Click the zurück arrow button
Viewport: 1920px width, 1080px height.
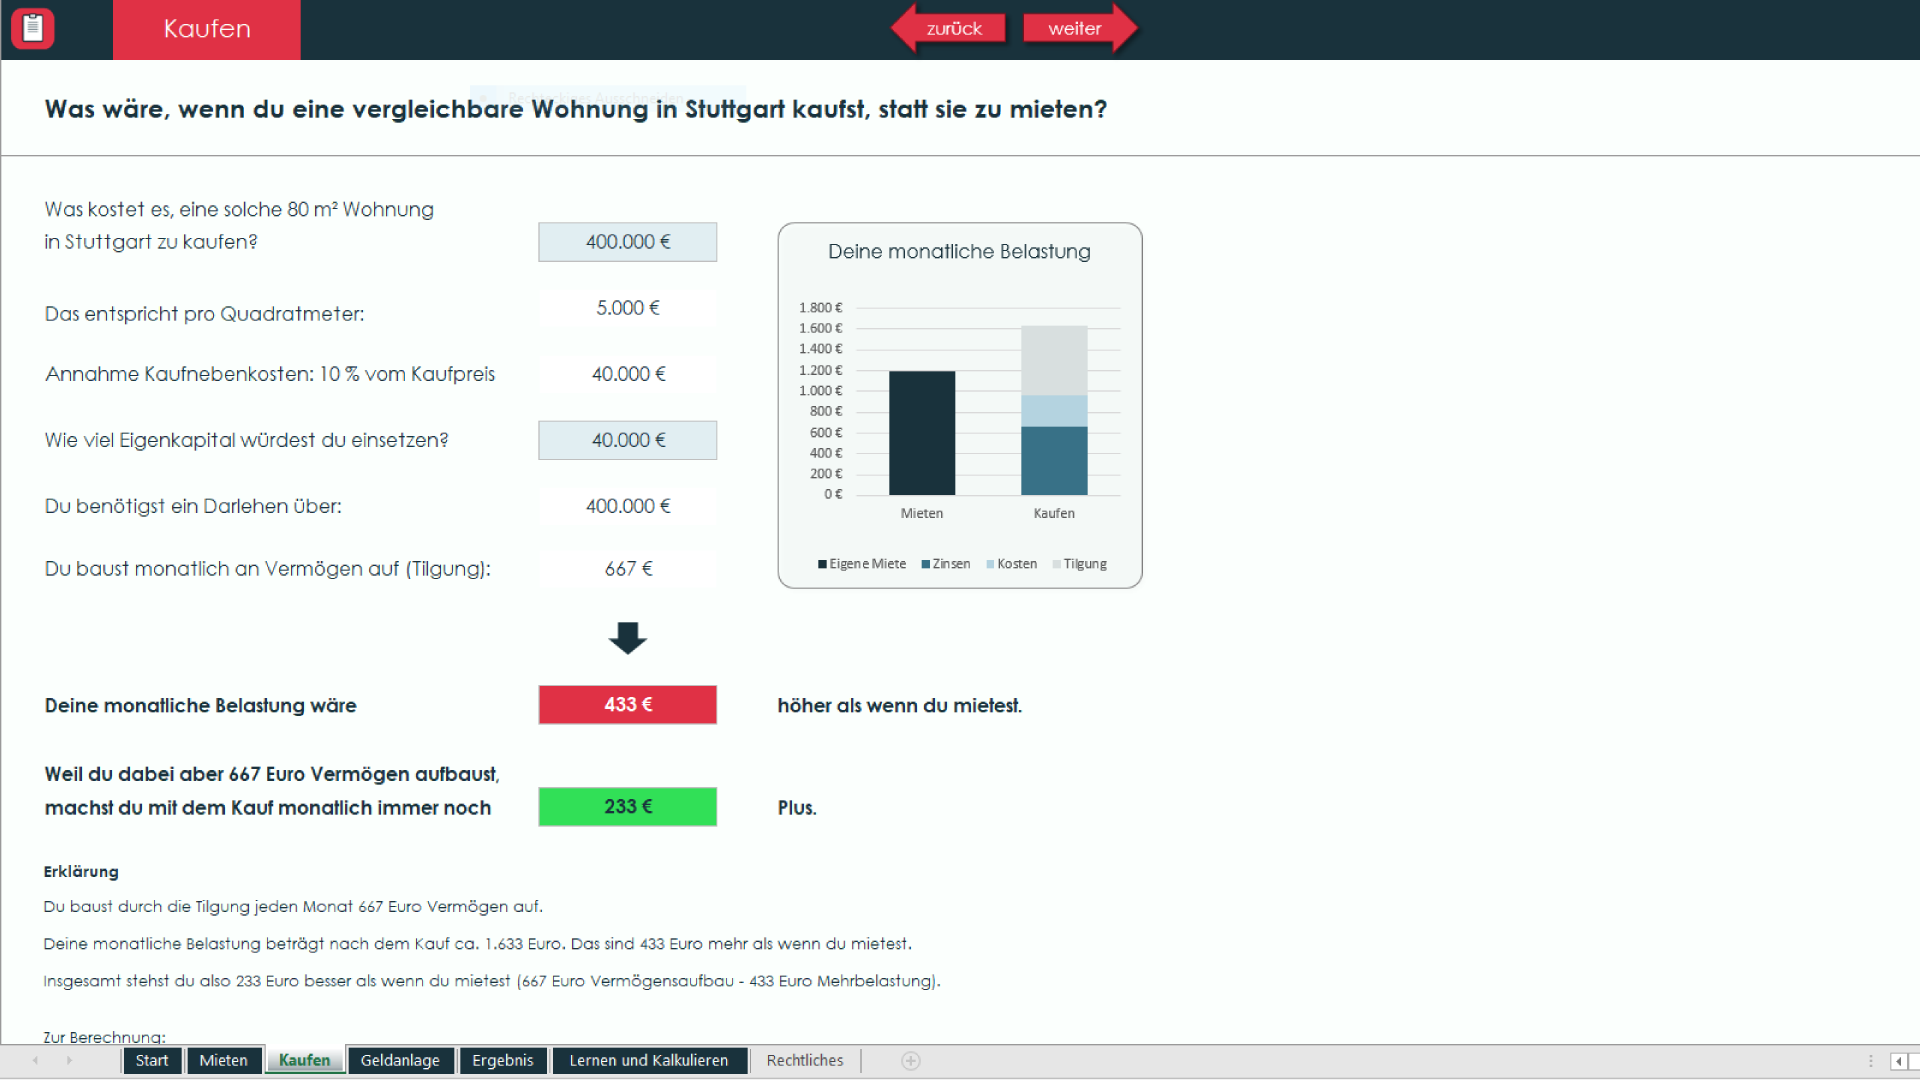[x=948, y=28]
